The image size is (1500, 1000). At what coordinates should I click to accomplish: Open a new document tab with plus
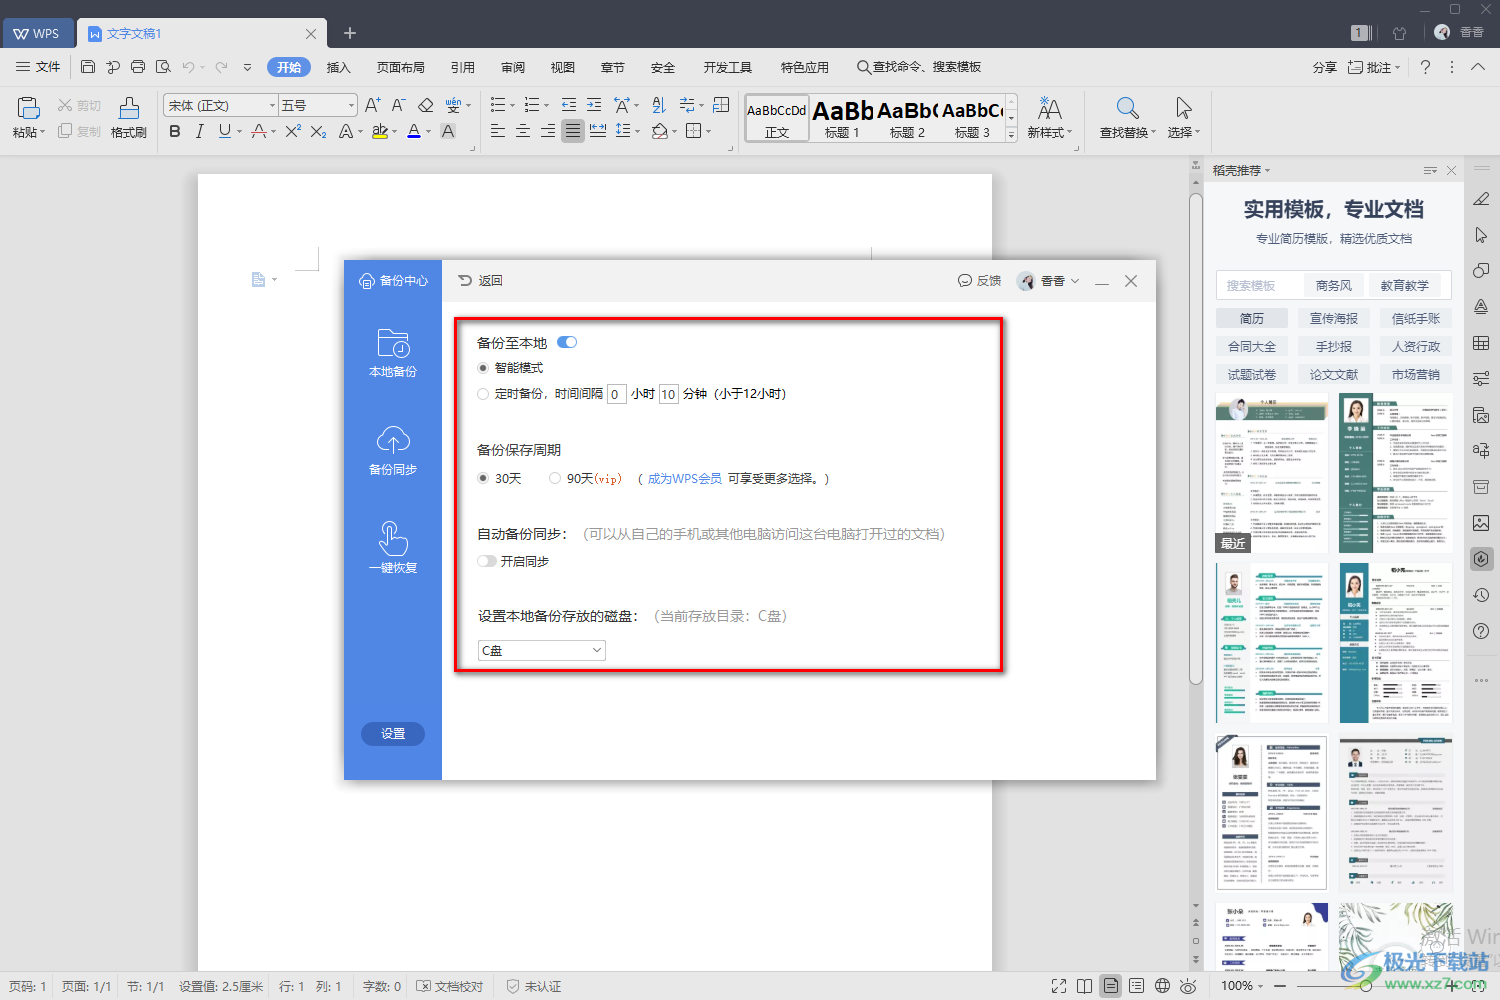click(350, 33)
